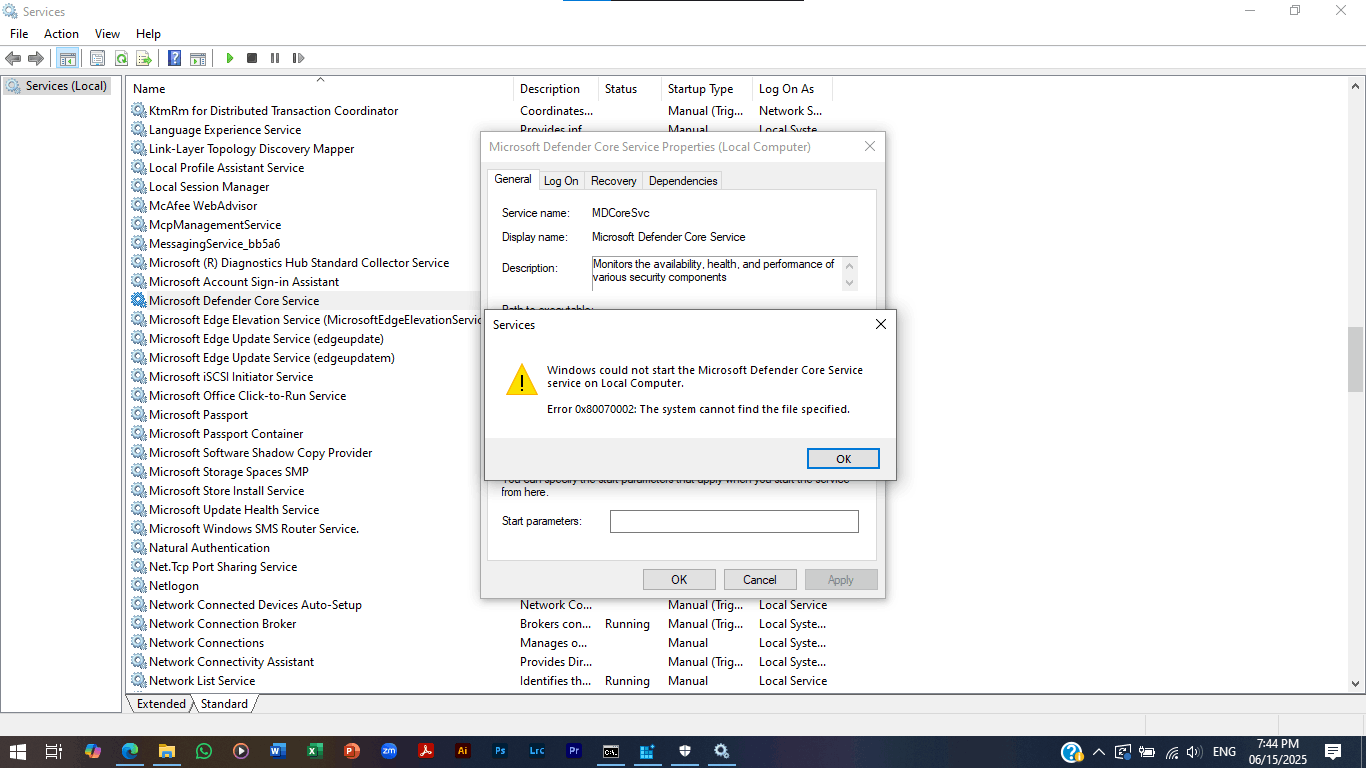The image size is (1366, 768).
Task: Switch to the Log On tab
Action: pyautogui.click(x=561, y=181)
